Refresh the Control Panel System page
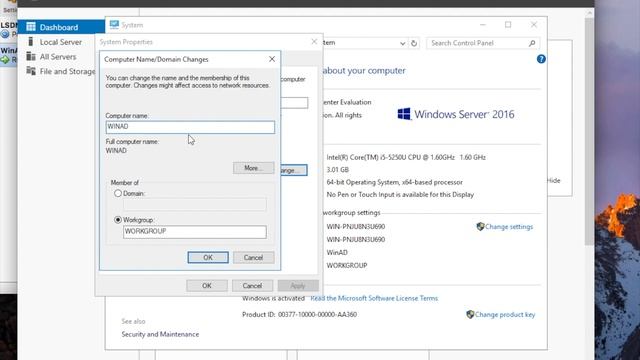This screenshot has width=640, height=360. (x=414, y=43)
